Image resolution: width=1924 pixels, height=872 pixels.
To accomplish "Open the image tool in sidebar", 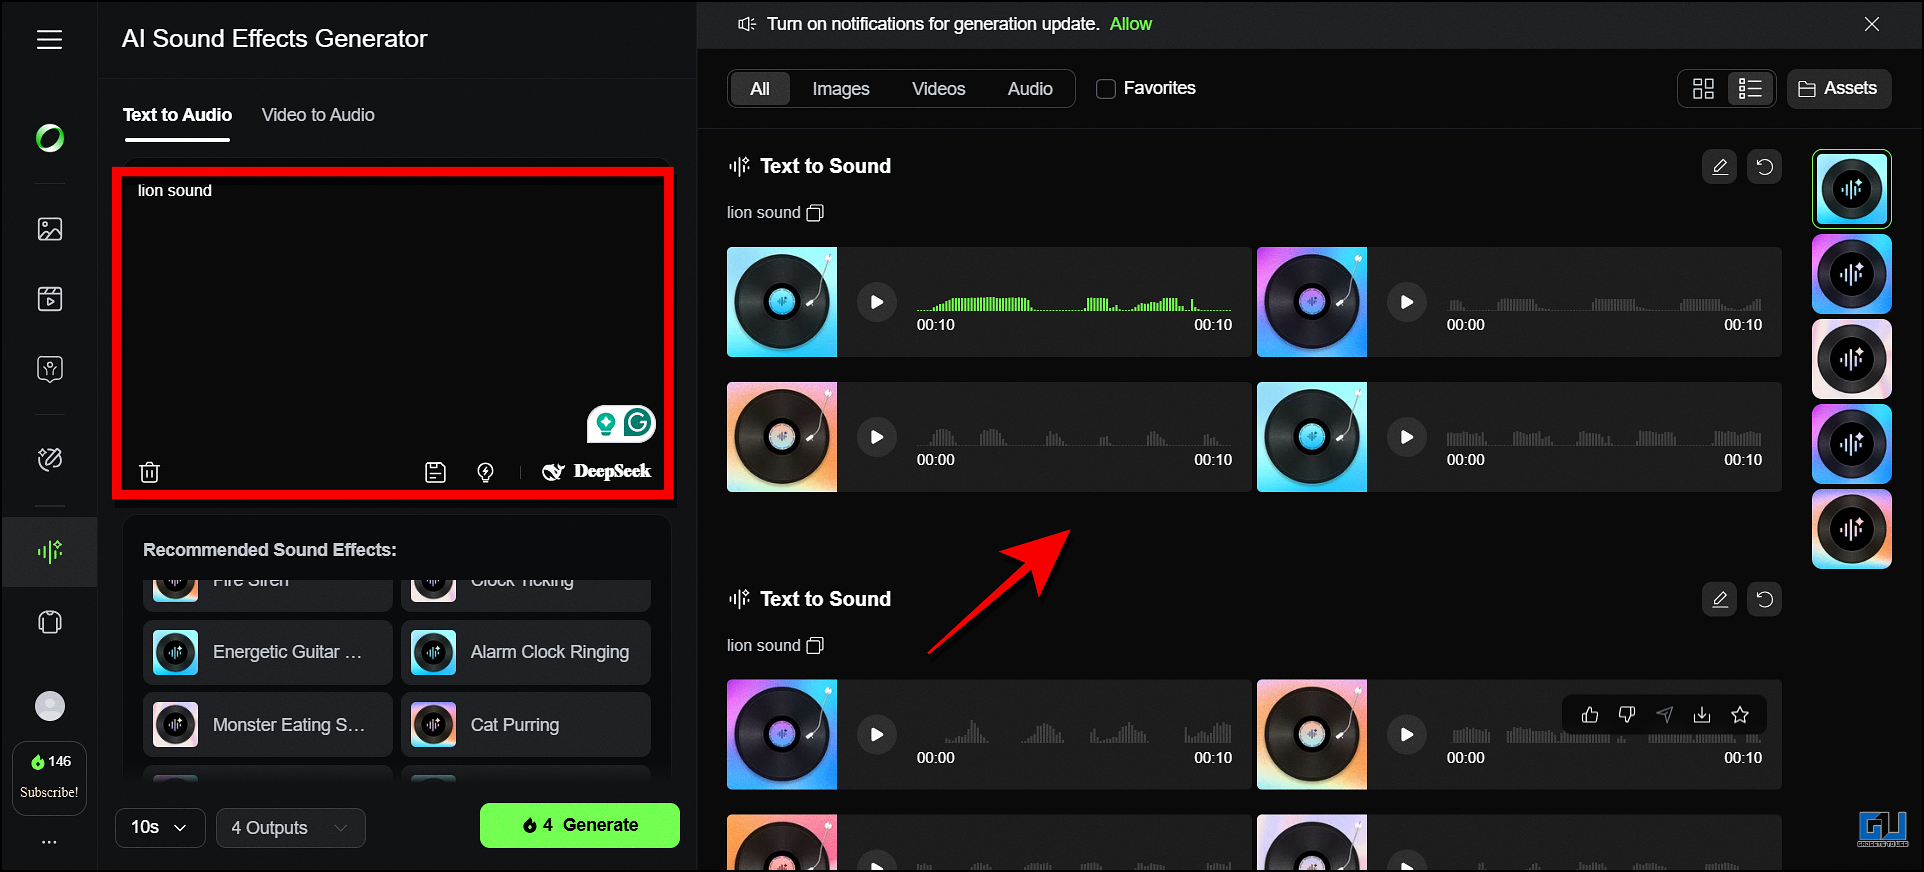I will coord(49,229).
